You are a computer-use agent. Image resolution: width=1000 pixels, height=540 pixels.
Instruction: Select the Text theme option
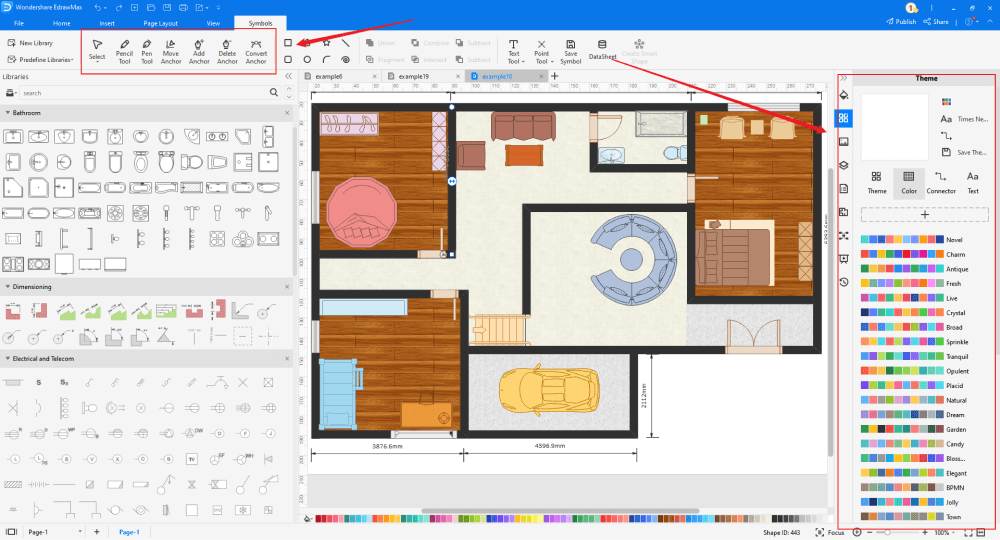(973, 183)
